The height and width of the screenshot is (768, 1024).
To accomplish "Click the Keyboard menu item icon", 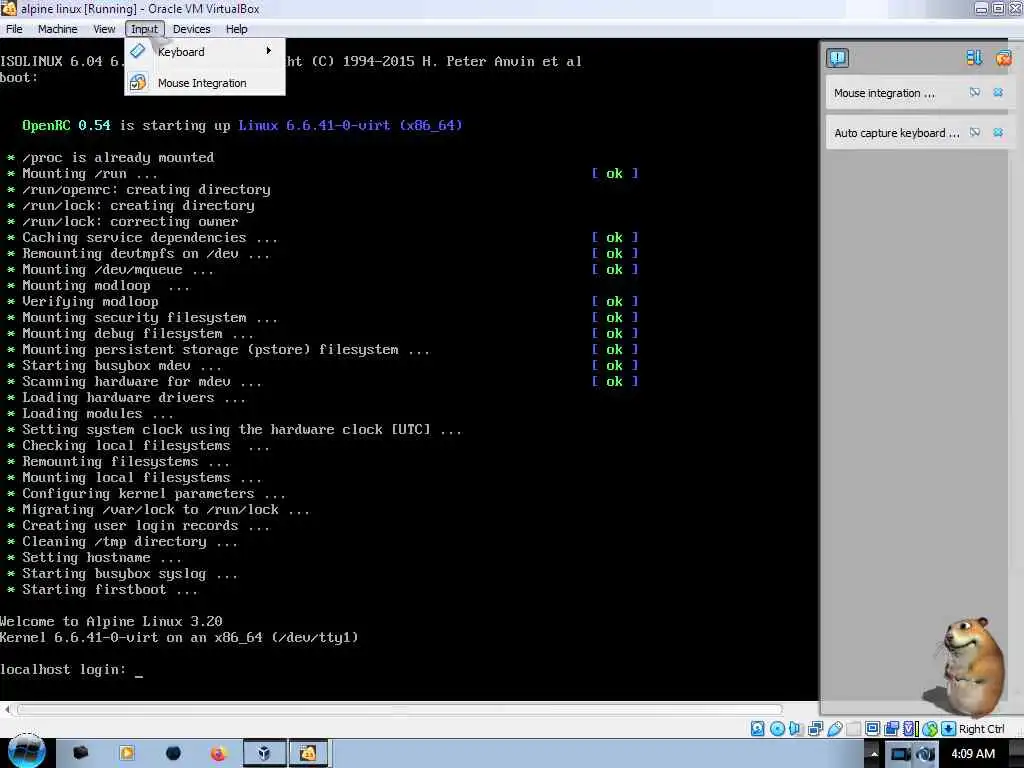I will coord(138,51).
